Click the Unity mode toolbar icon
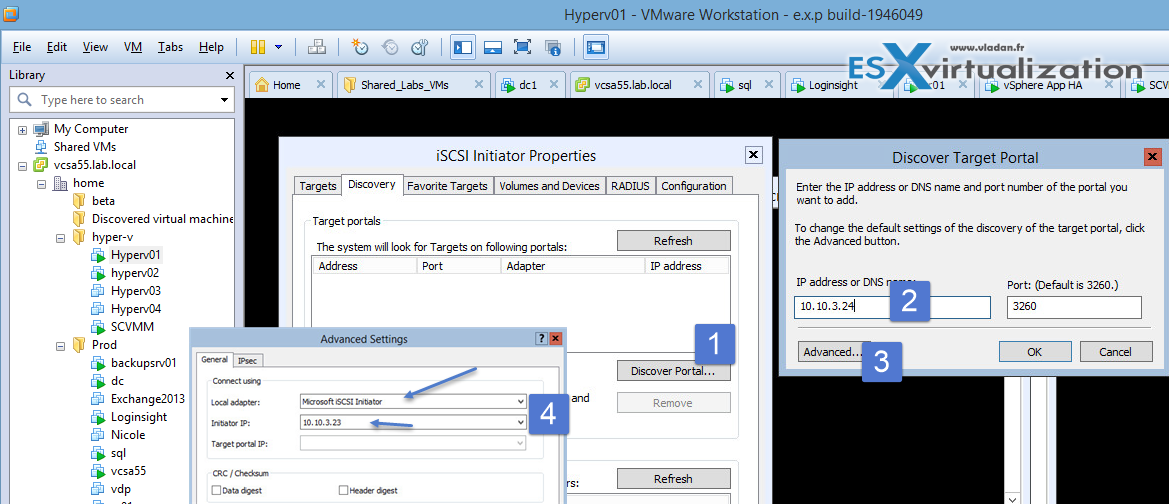Viewport: 1169px width, 504px height. pyautogui.click(x=552, y=47)
